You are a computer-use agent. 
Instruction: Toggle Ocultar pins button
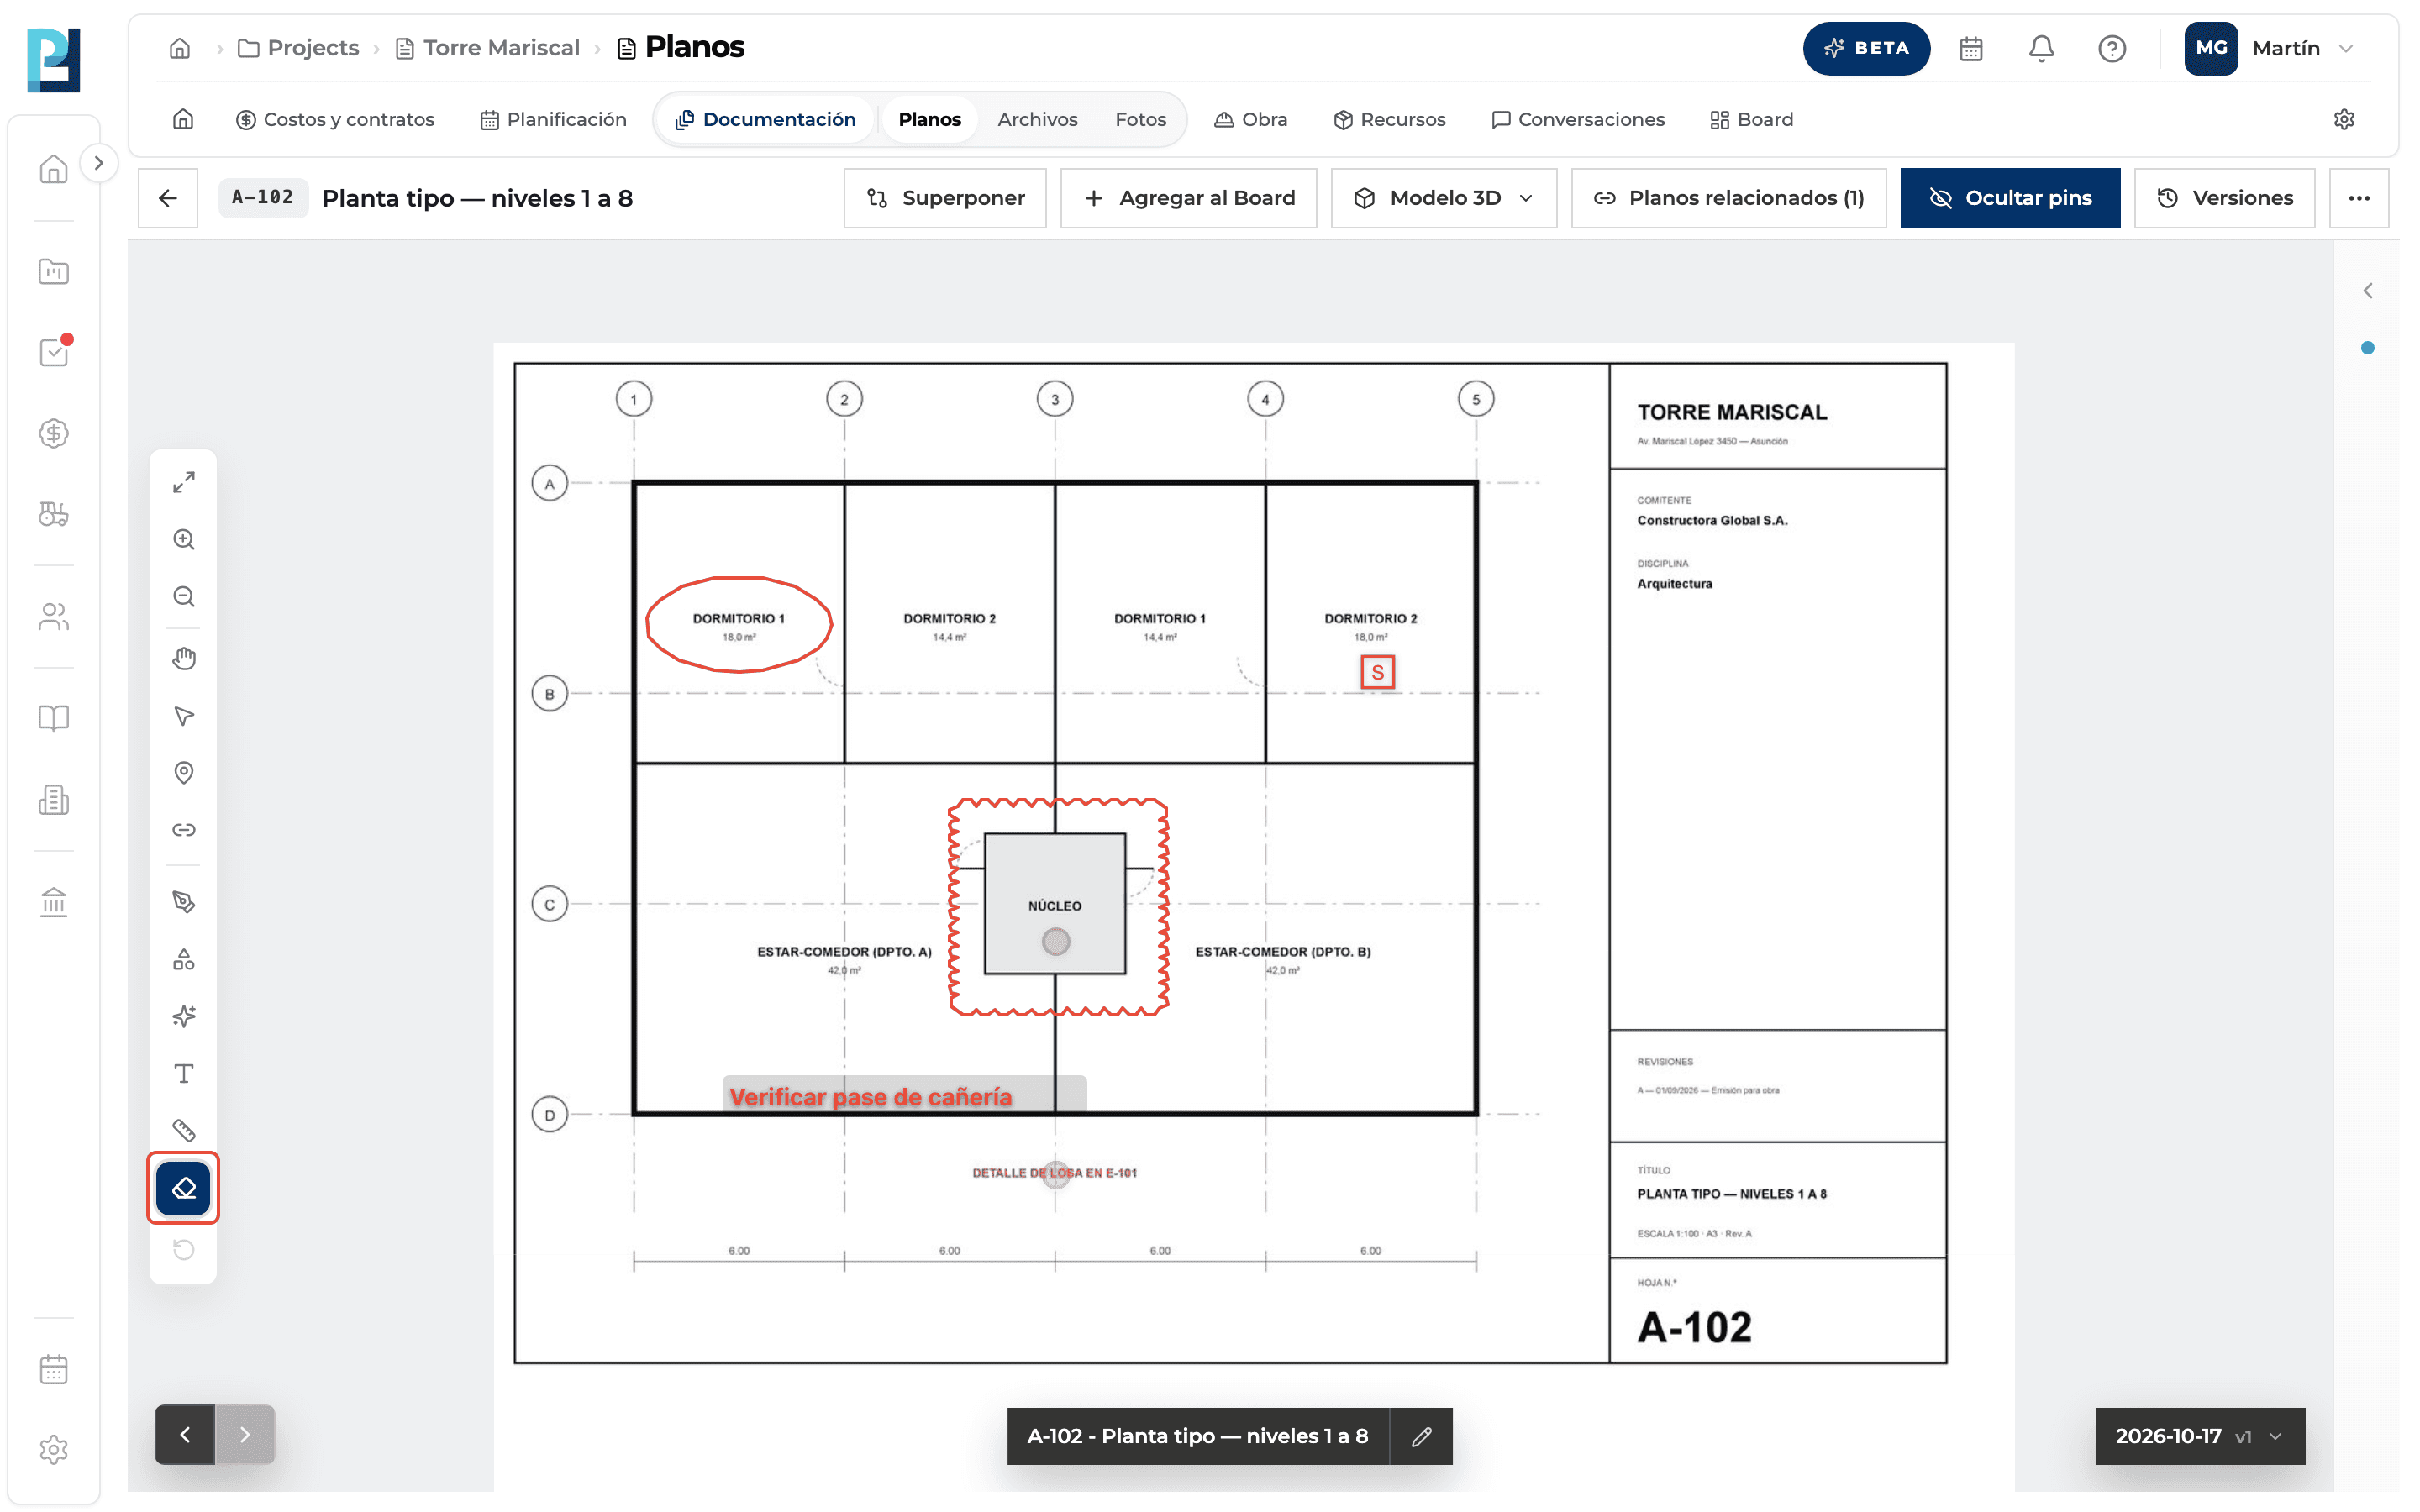click(2009, 198)
